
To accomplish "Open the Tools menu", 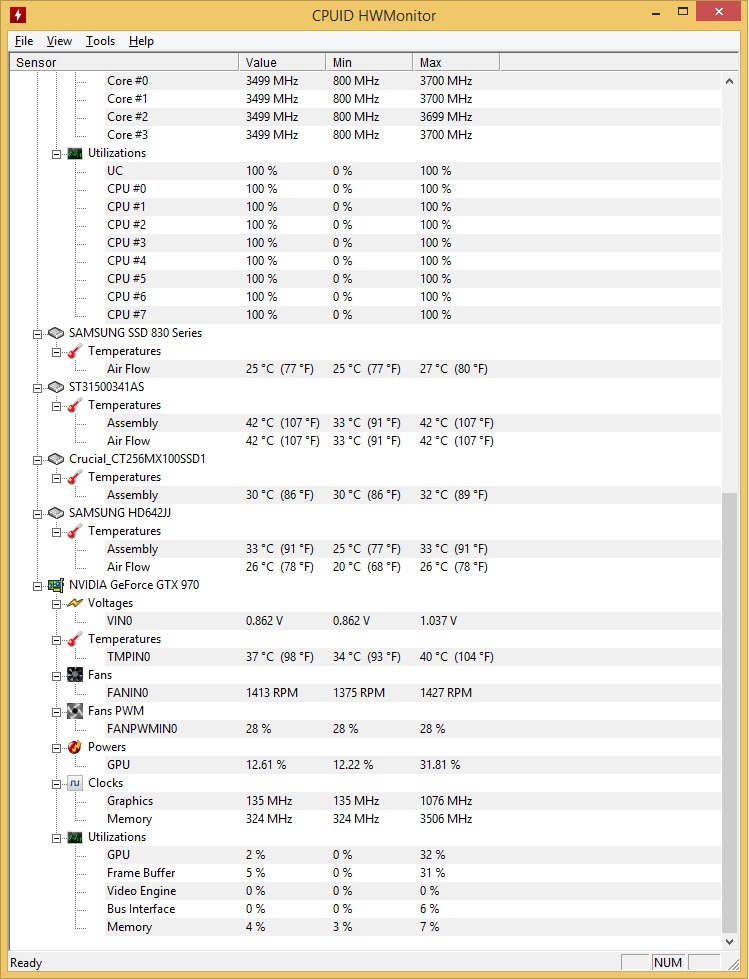I will coord(100,41).
